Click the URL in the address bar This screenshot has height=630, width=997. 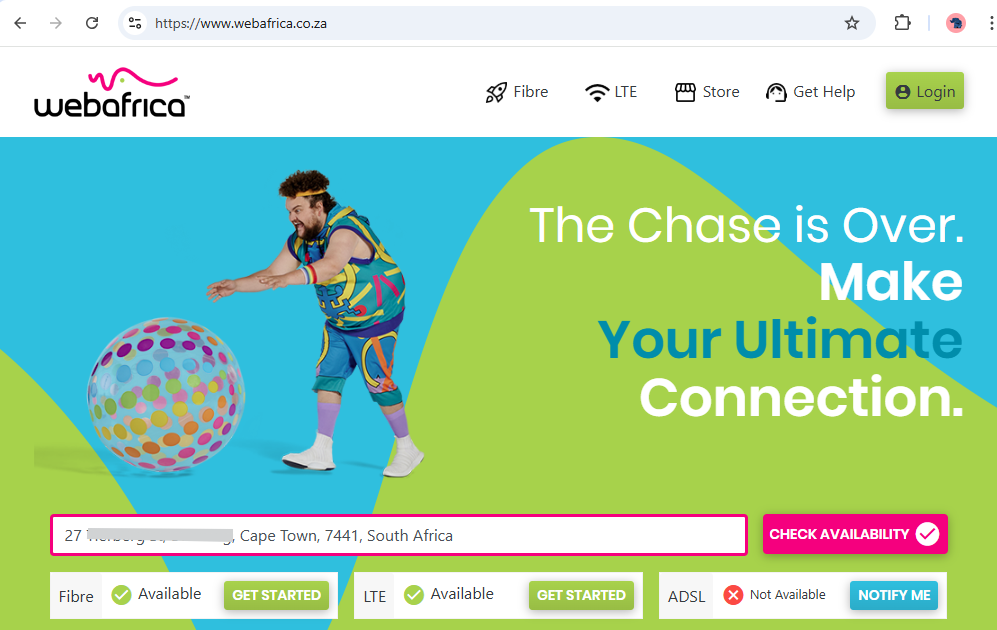click(241, 24)
